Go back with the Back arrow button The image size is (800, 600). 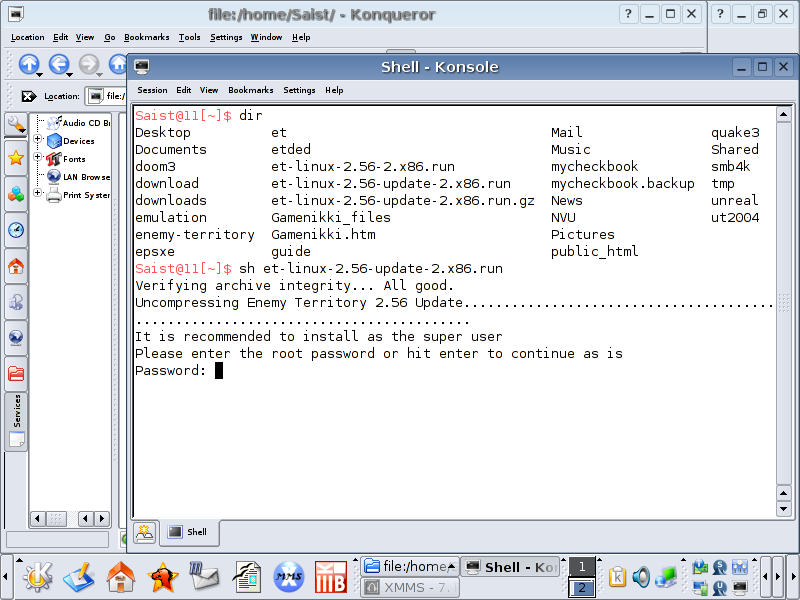59,64
